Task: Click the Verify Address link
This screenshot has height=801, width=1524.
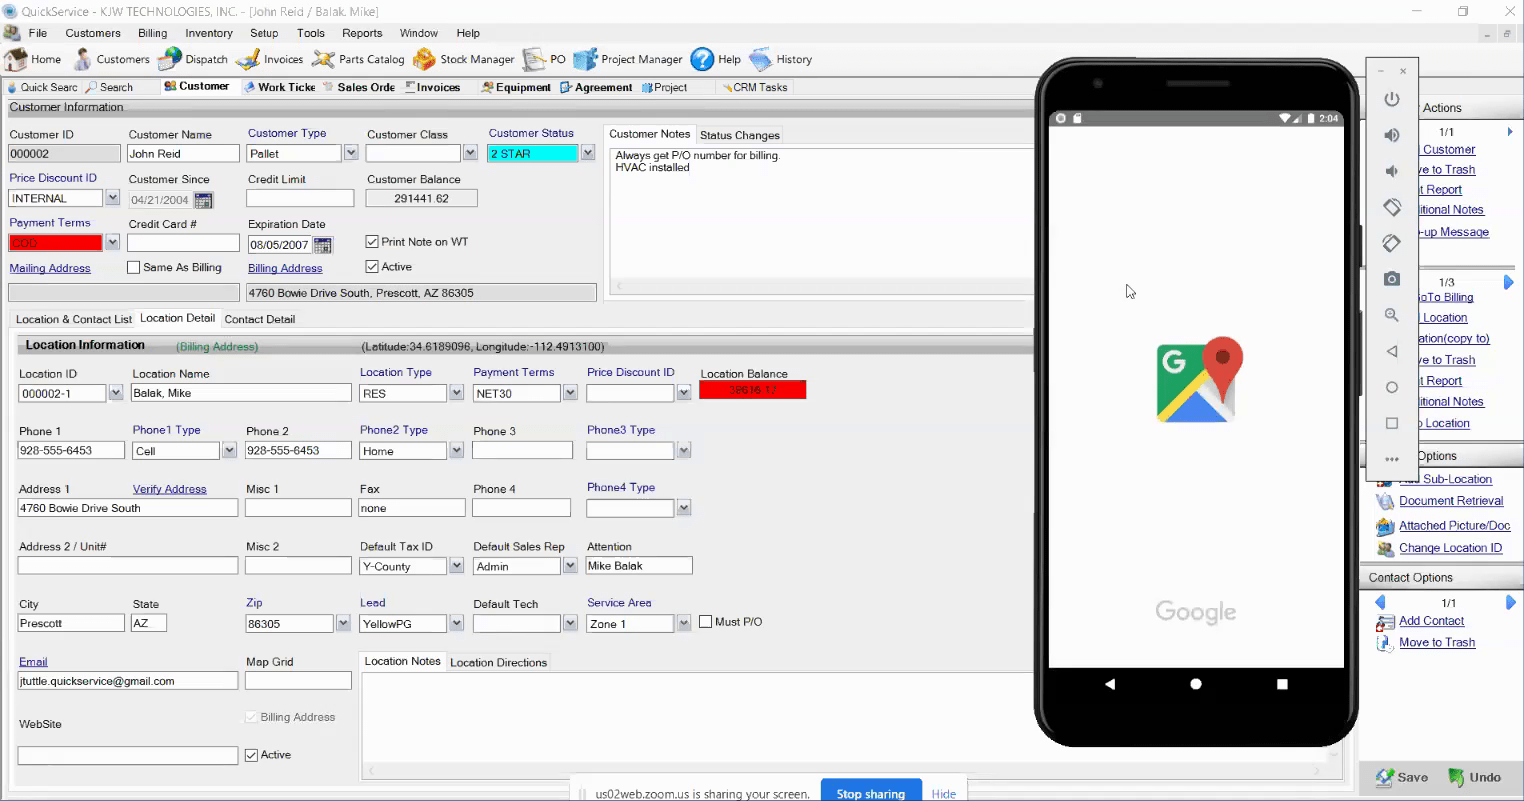Action: [169, 489]
